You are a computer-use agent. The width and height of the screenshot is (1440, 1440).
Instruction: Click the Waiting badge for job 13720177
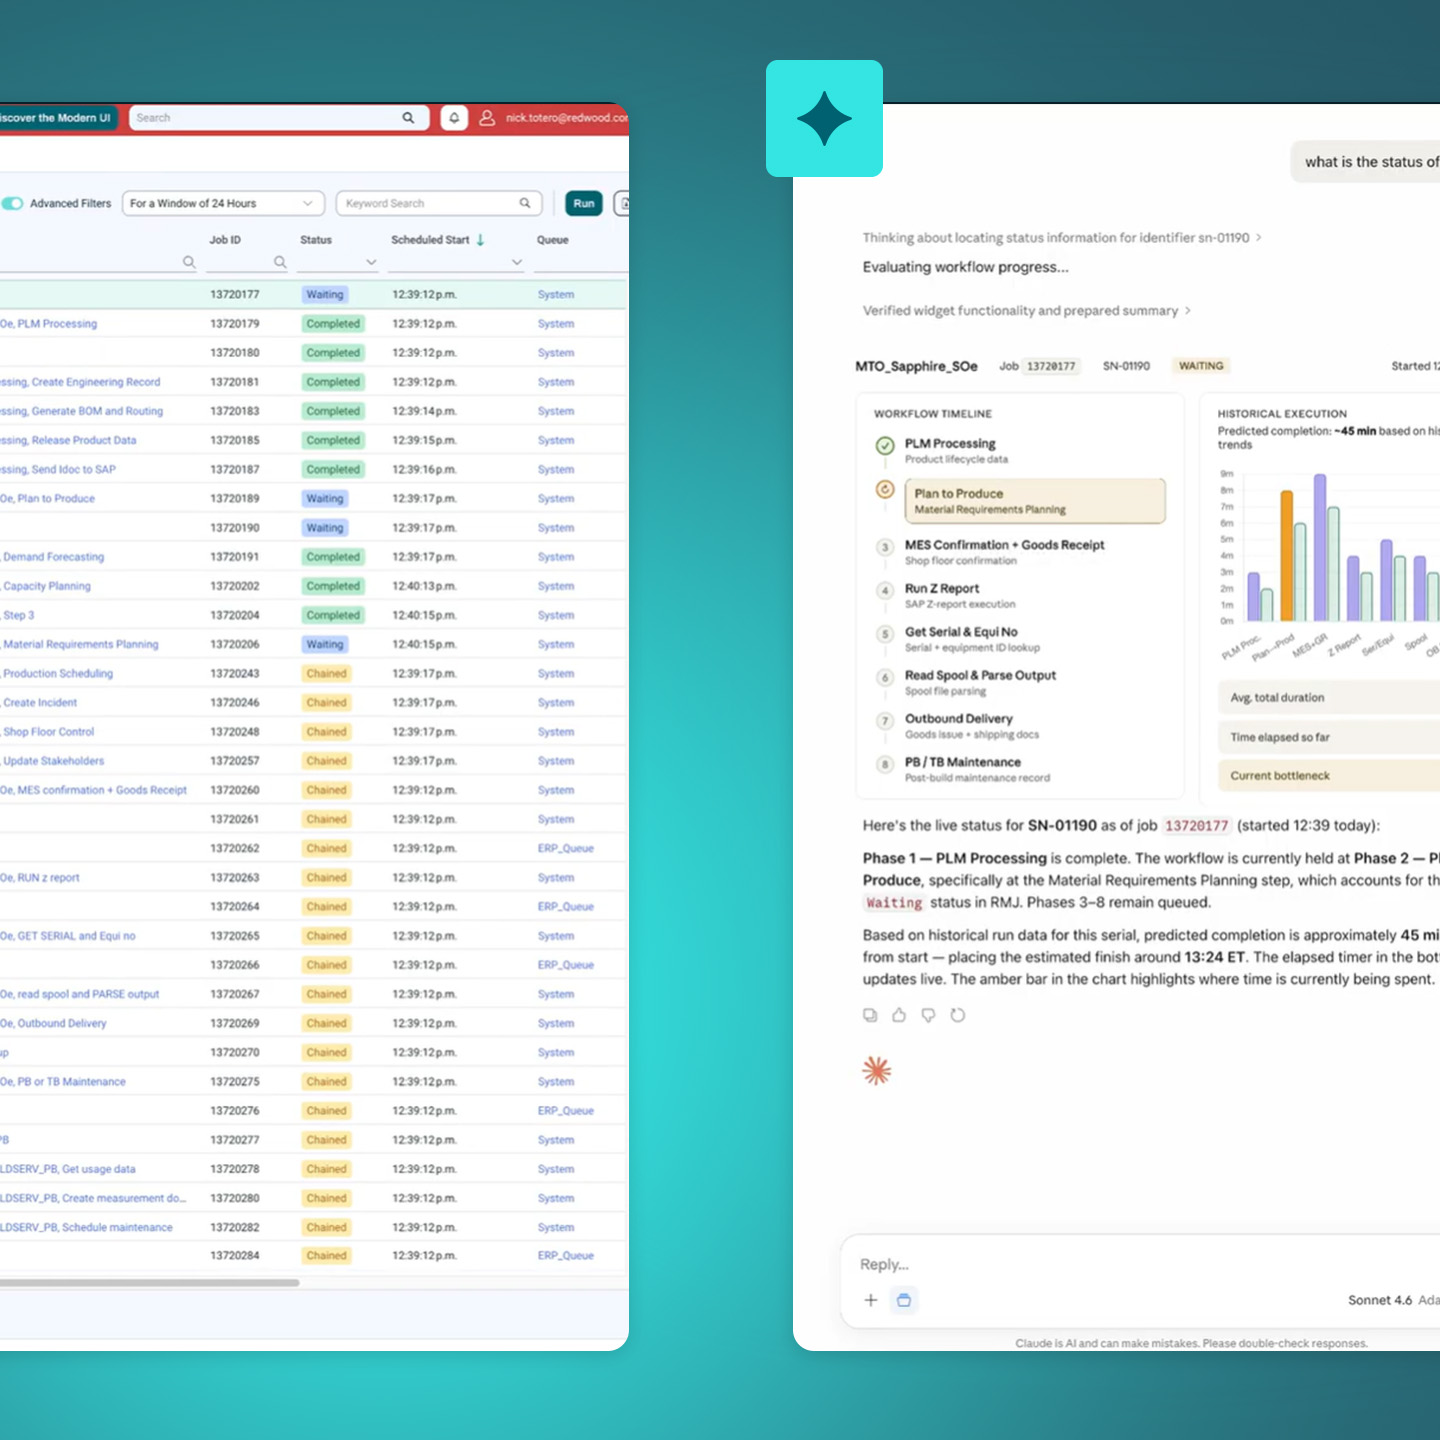325,295
